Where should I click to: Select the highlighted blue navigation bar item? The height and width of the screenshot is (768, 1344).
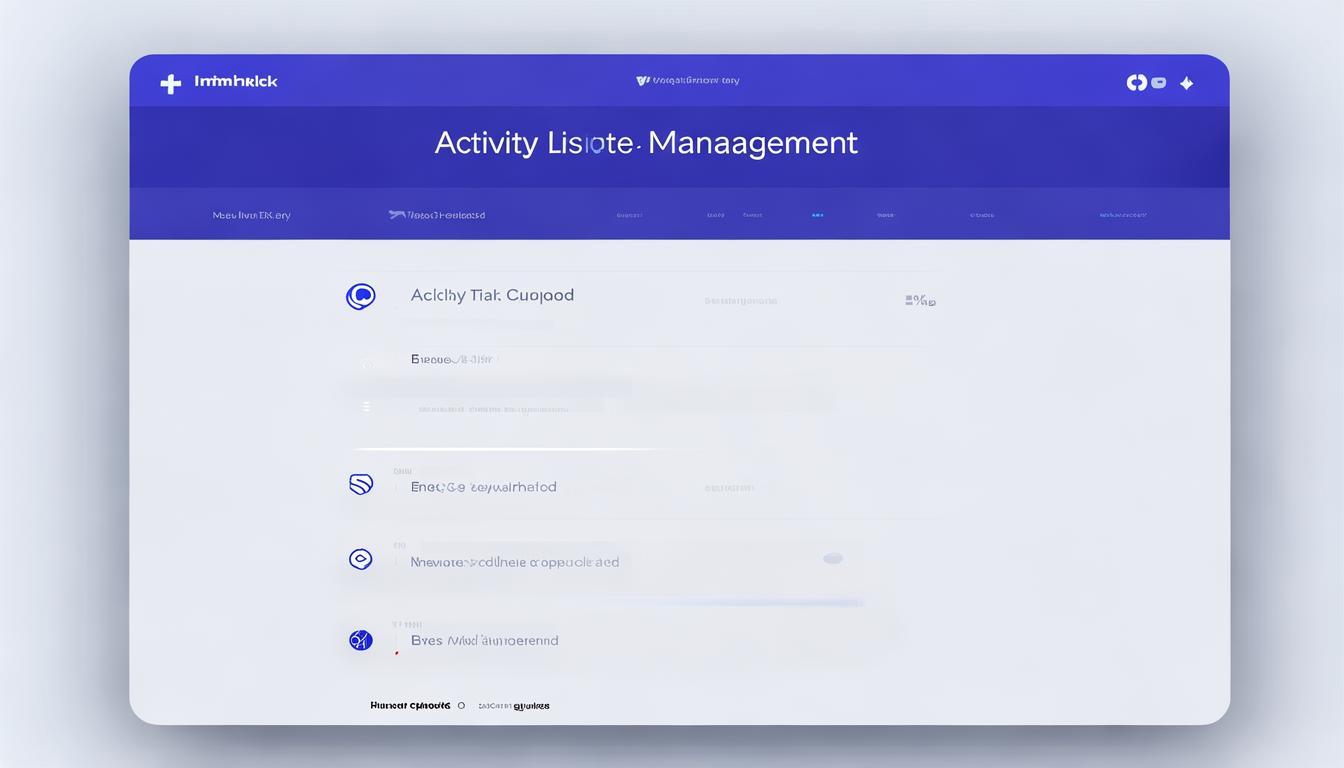pos(817,215)
